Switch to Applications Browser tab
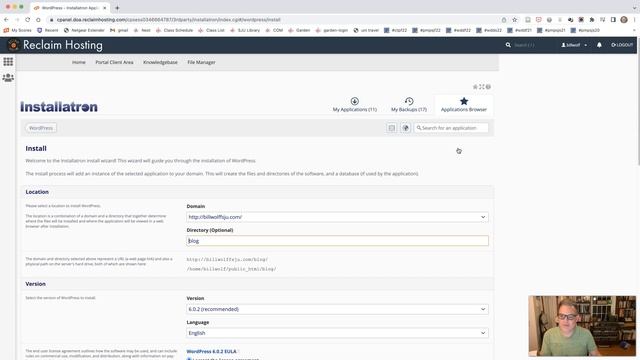This screenshot has height=360, width=640. [x=464, y=104]
